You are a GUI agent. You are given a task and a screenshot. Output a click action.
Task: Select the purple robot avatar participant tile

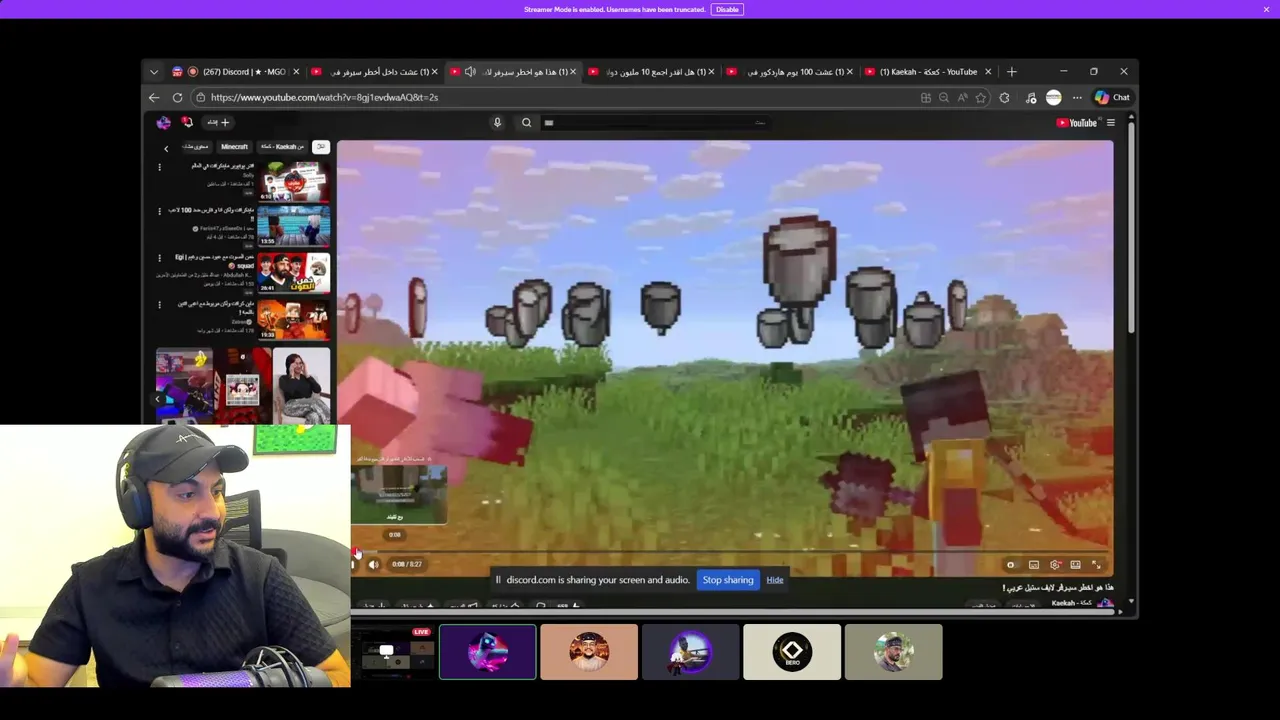tap(487, 652)
